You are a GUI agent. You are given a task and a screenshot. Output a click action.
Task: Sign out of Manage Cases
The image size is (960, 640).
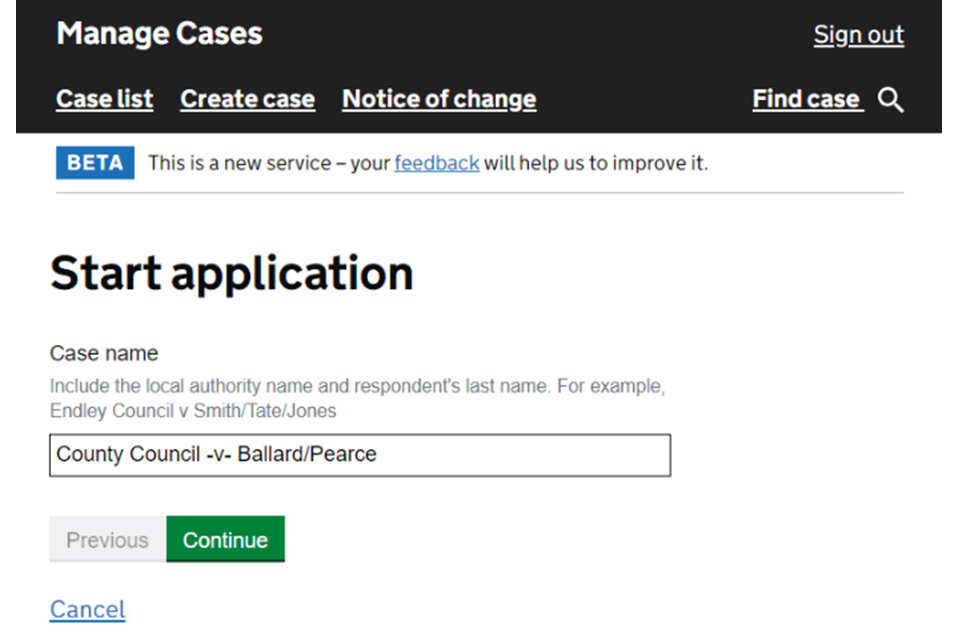click(x=858, y=35)
